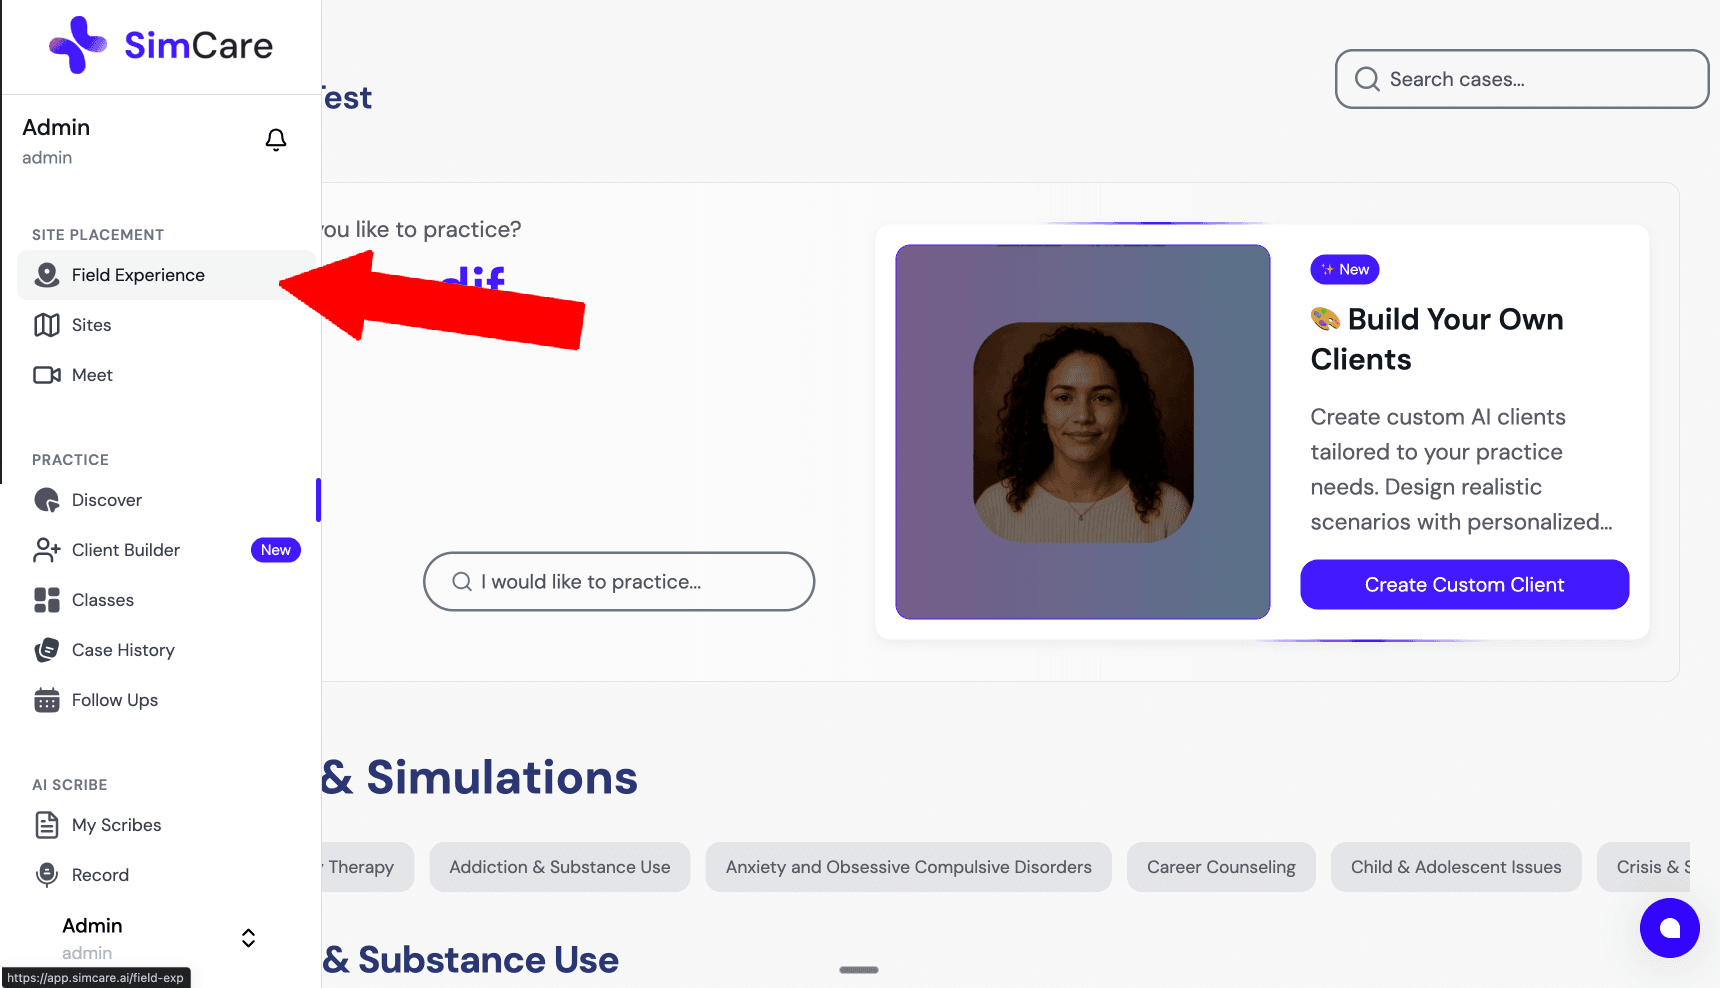
Task: Switch to Career Counseling category
Action: tap(1221, 867)
